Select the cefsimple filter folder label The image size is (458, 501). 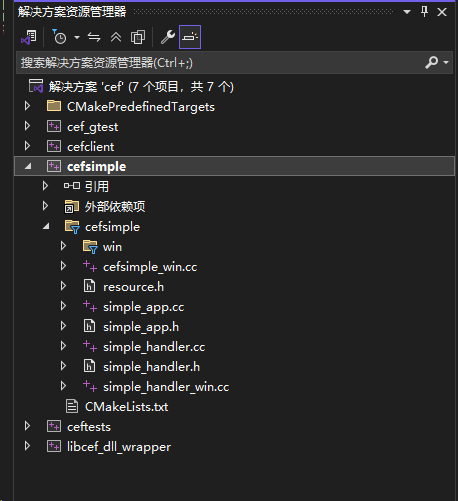pyautogui.click(x=112, y=227)
